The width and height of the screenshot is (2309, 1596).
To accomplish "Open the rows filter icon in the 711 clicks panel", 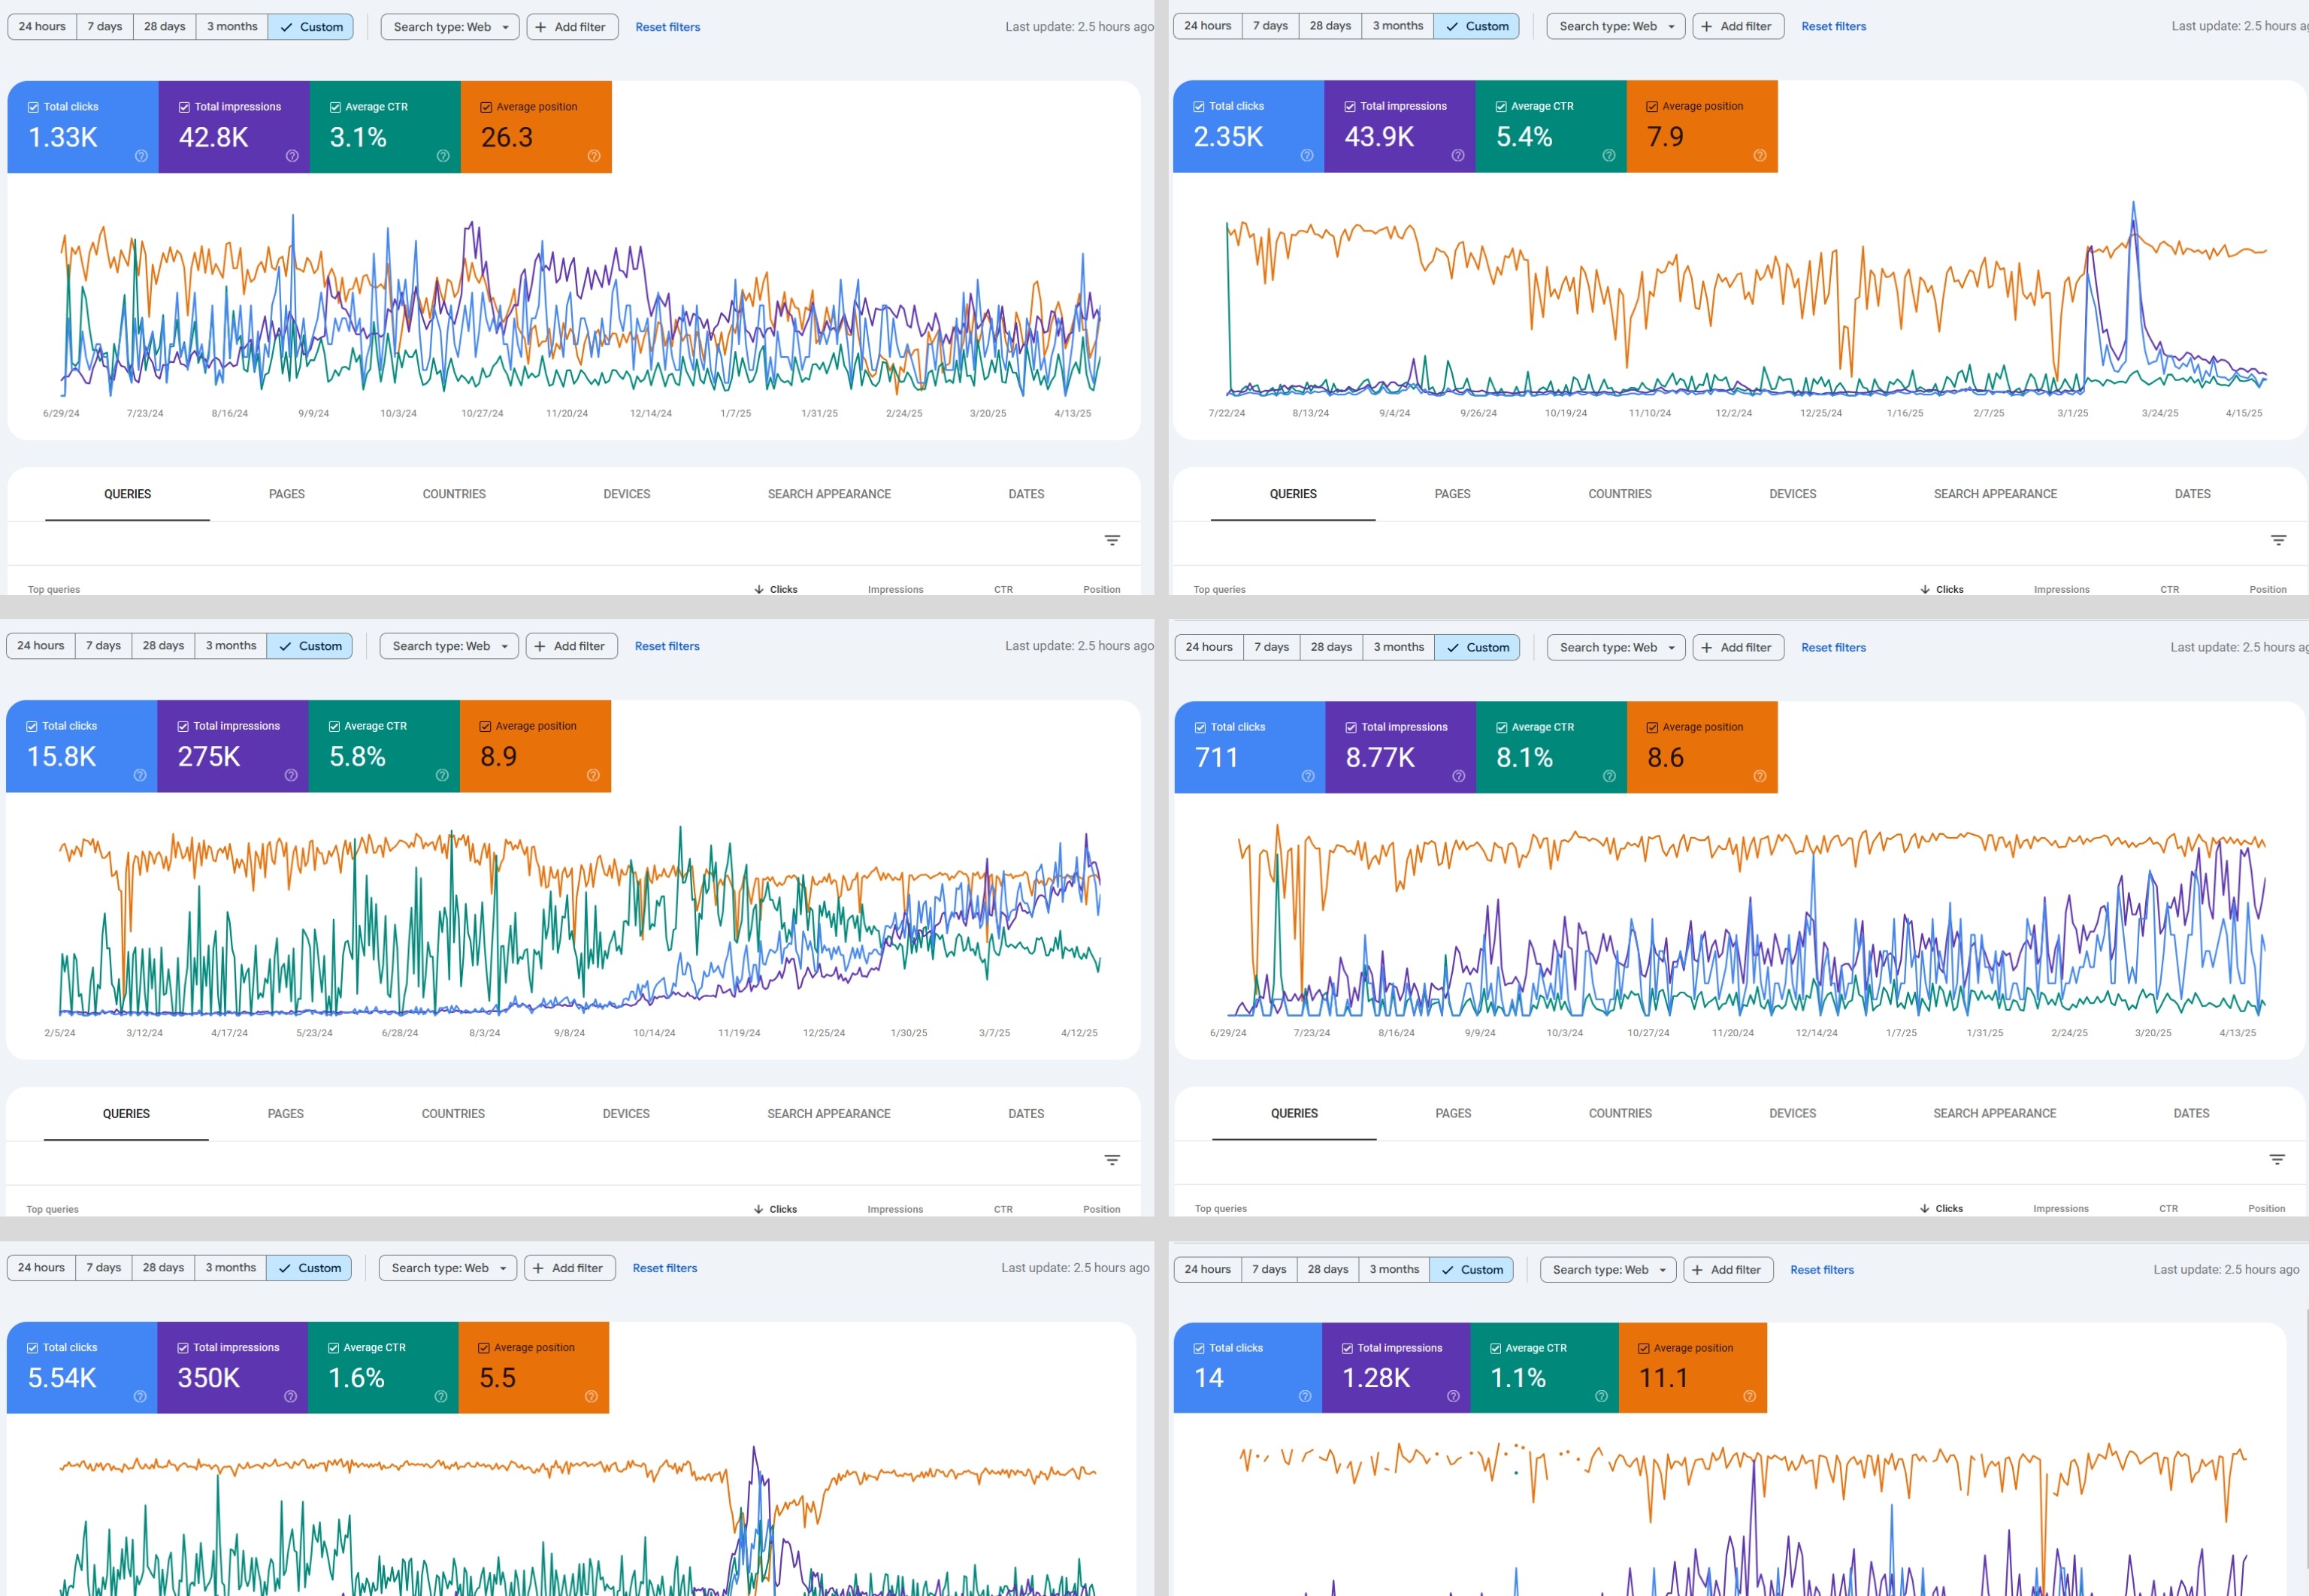I will pos(2277,1160).
